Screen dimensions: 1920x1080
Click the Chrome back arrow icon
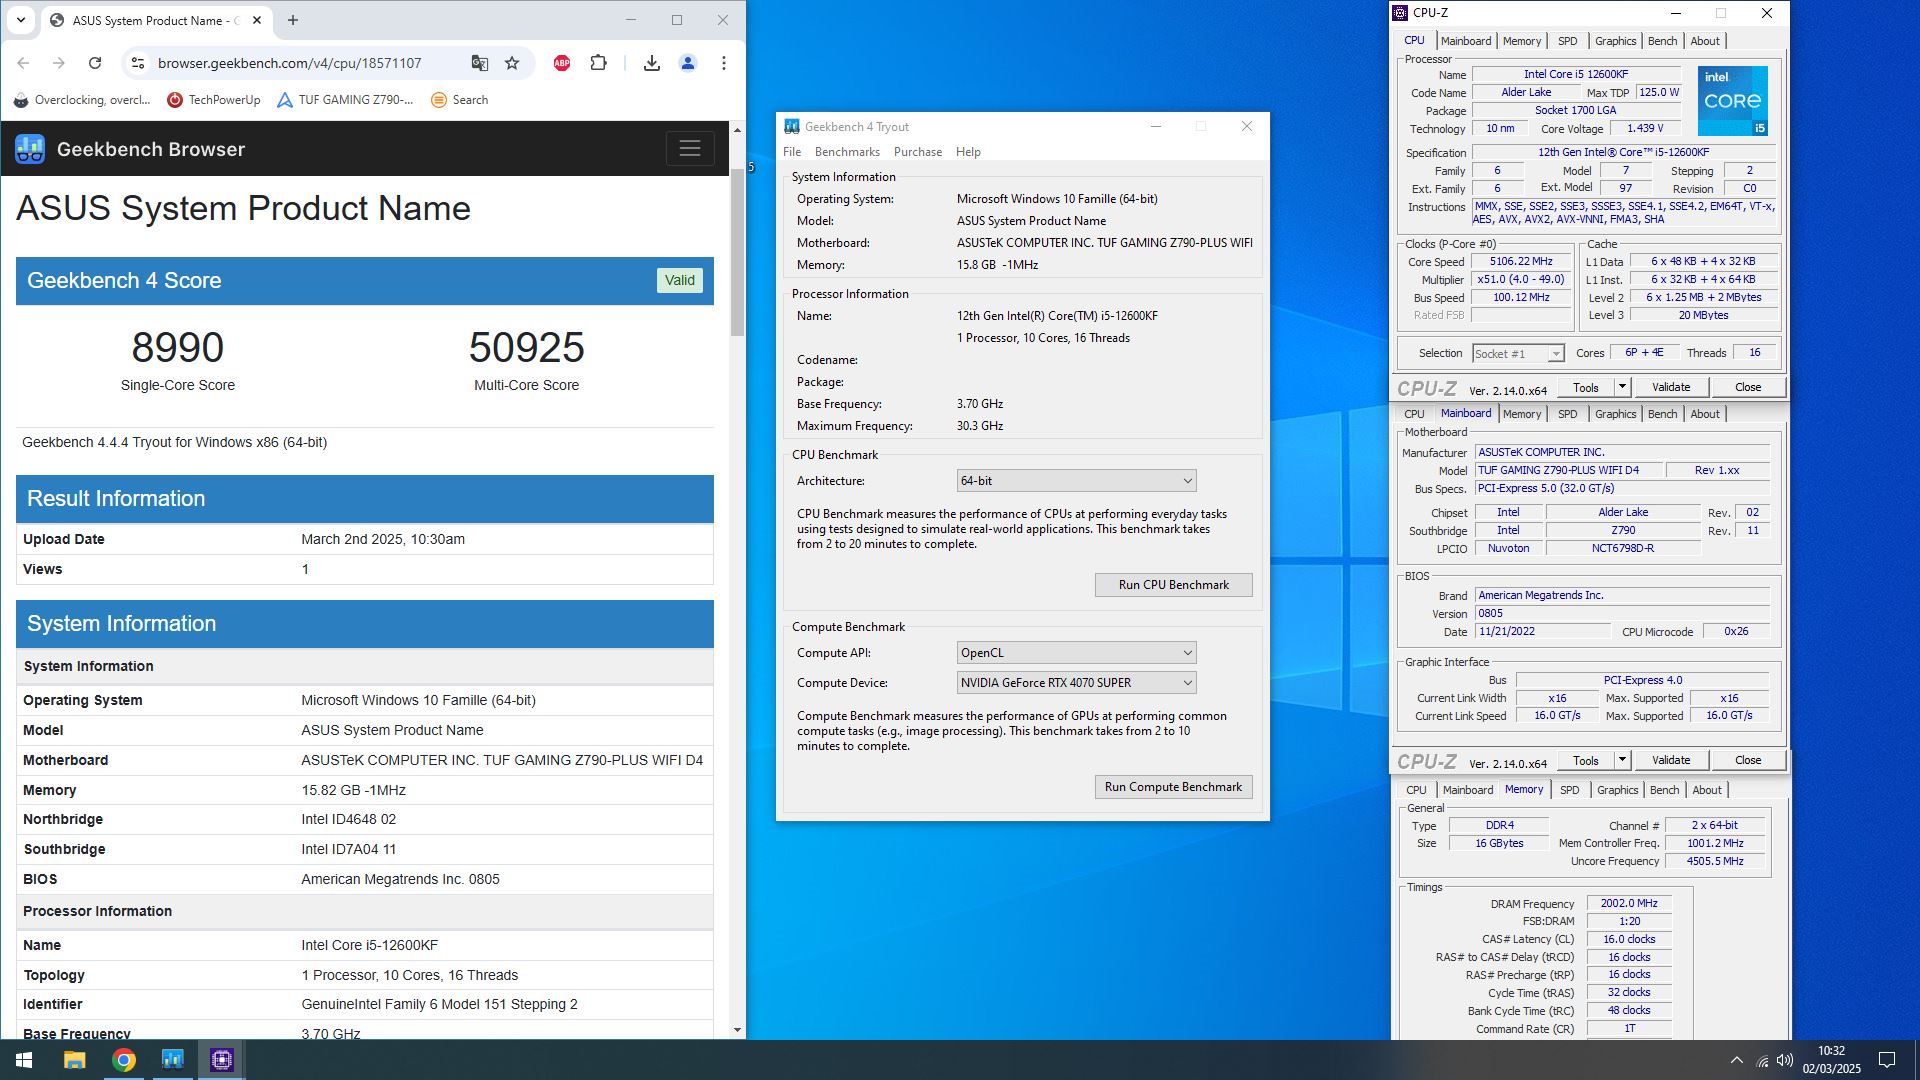(x=23, y=63)
